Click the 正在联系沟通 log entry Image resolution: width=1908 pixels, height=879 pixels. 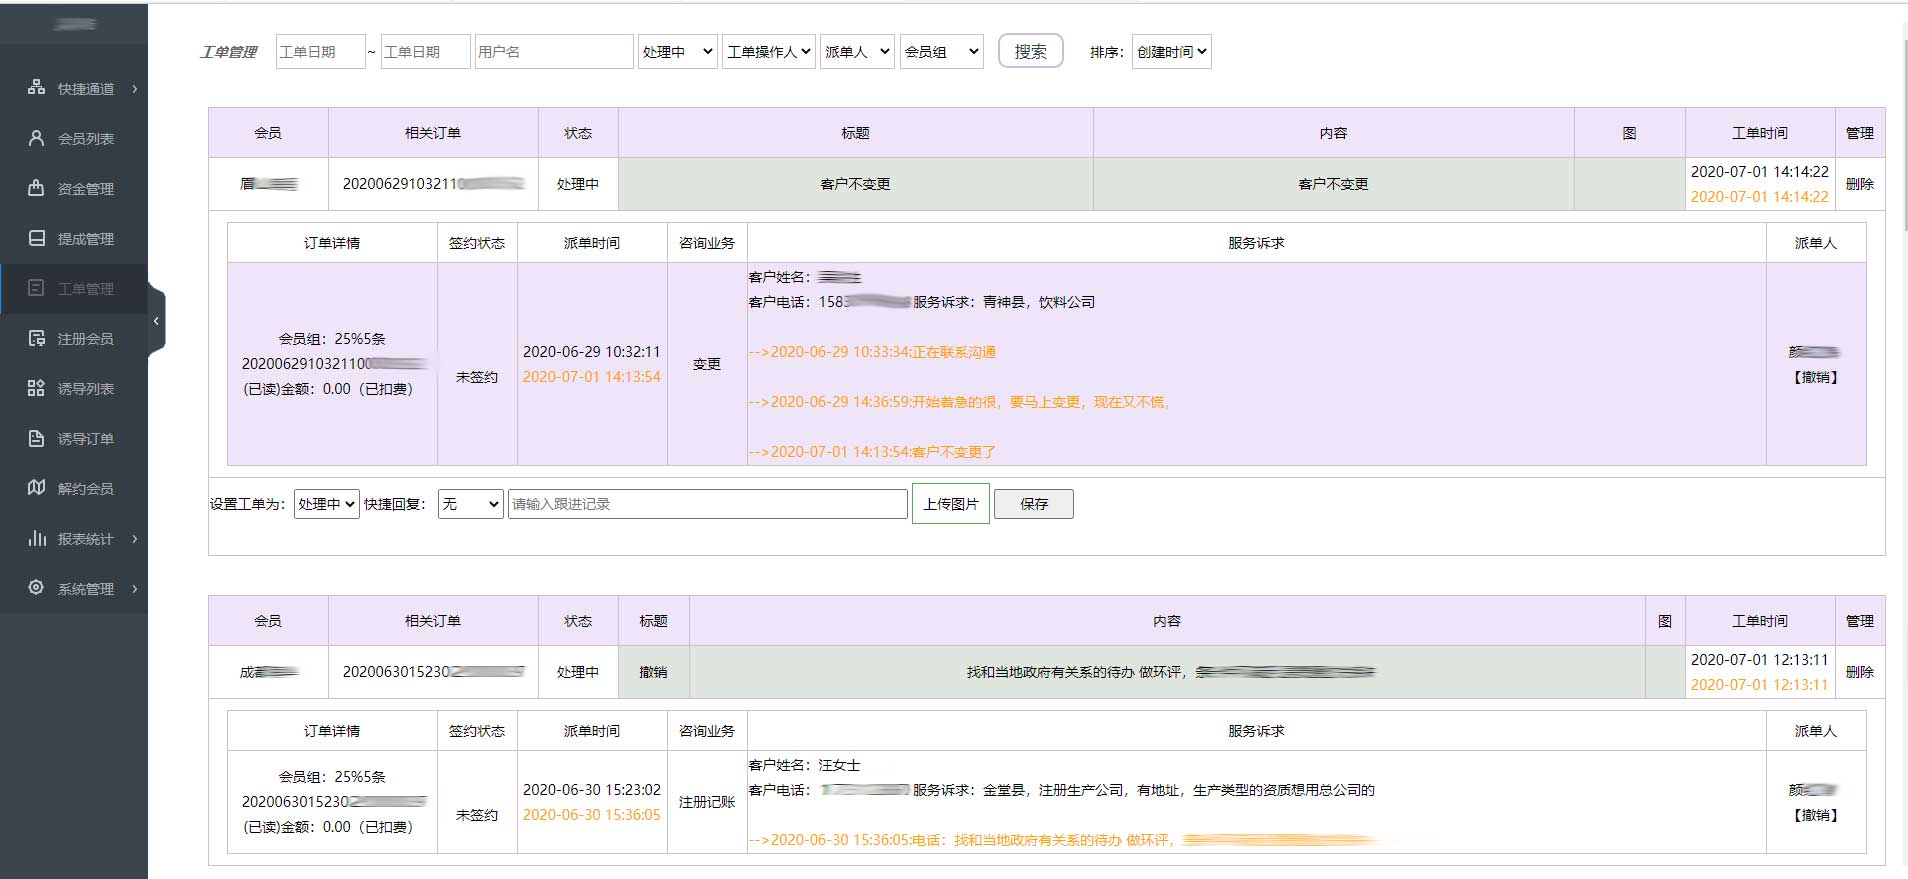(872, 352)
